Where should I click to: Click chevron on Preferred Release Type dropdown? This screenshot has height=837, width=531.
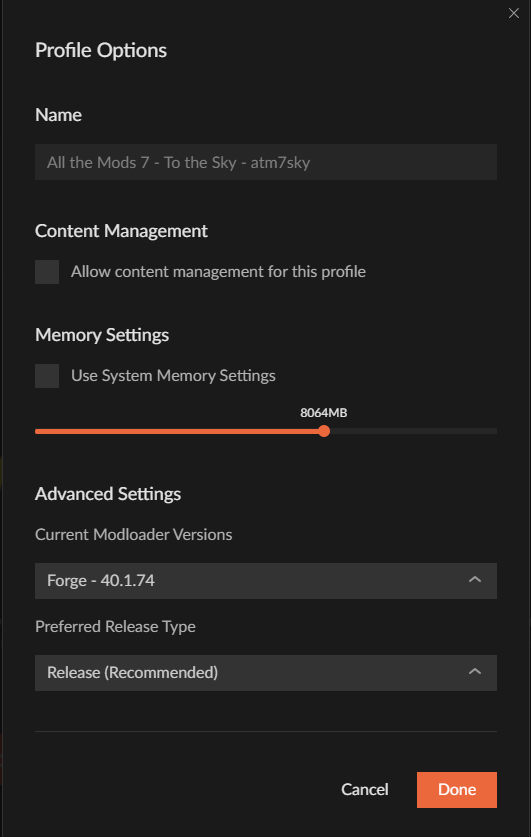click(x=474, y=672)
